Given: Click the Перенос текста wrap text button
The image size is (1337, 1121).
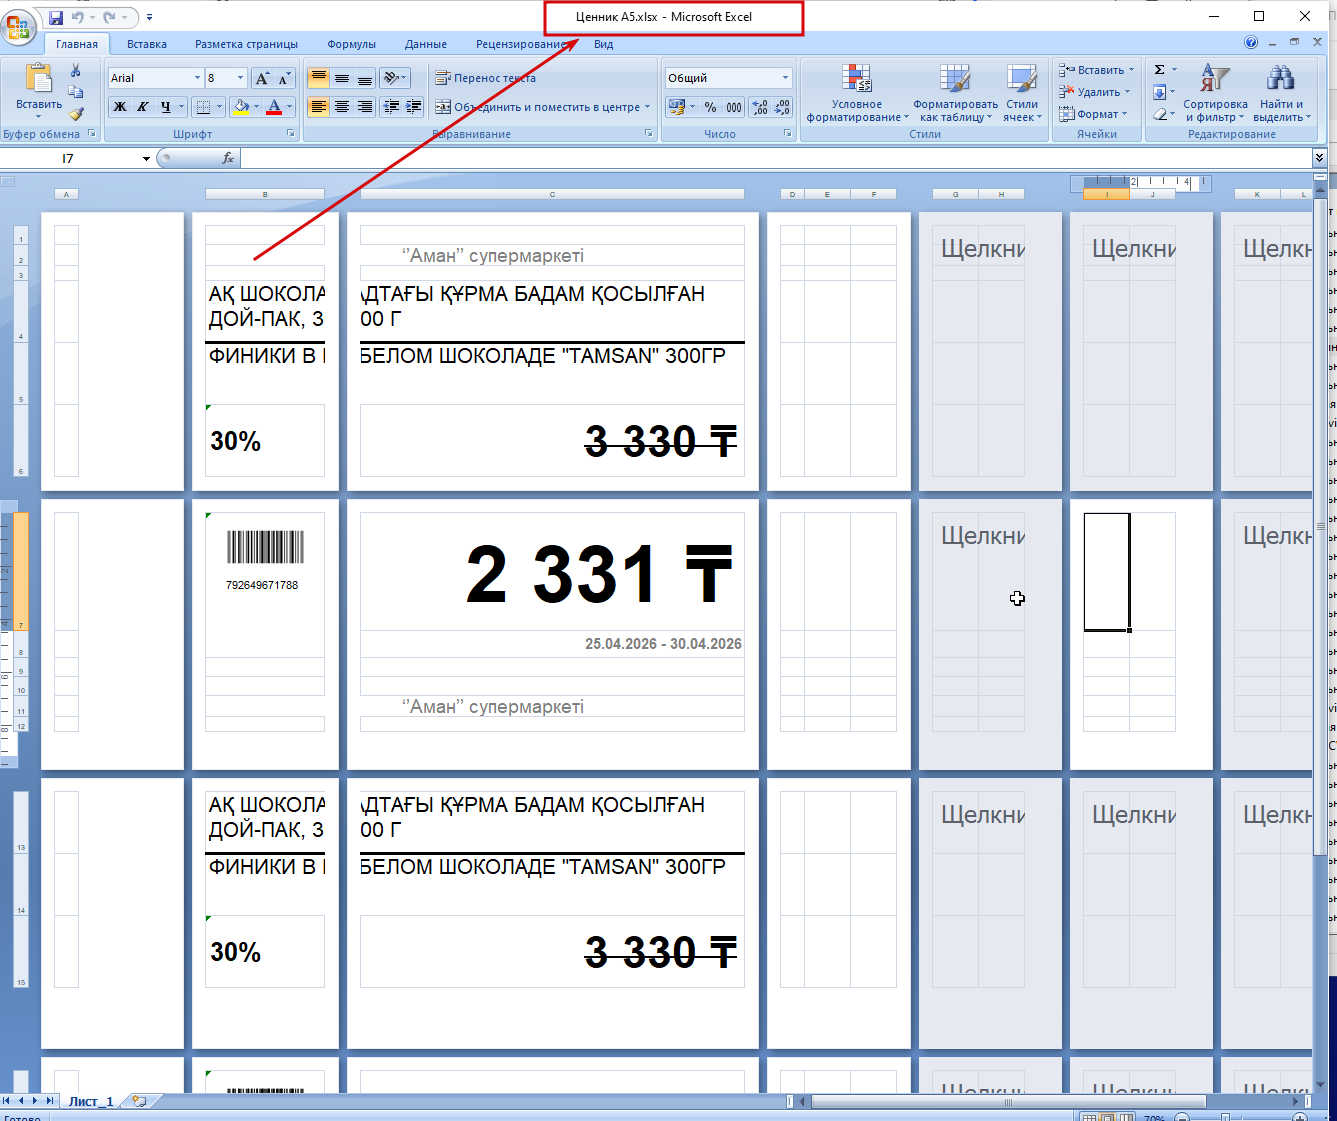Looking at the screenshot, I should [486, 78].
